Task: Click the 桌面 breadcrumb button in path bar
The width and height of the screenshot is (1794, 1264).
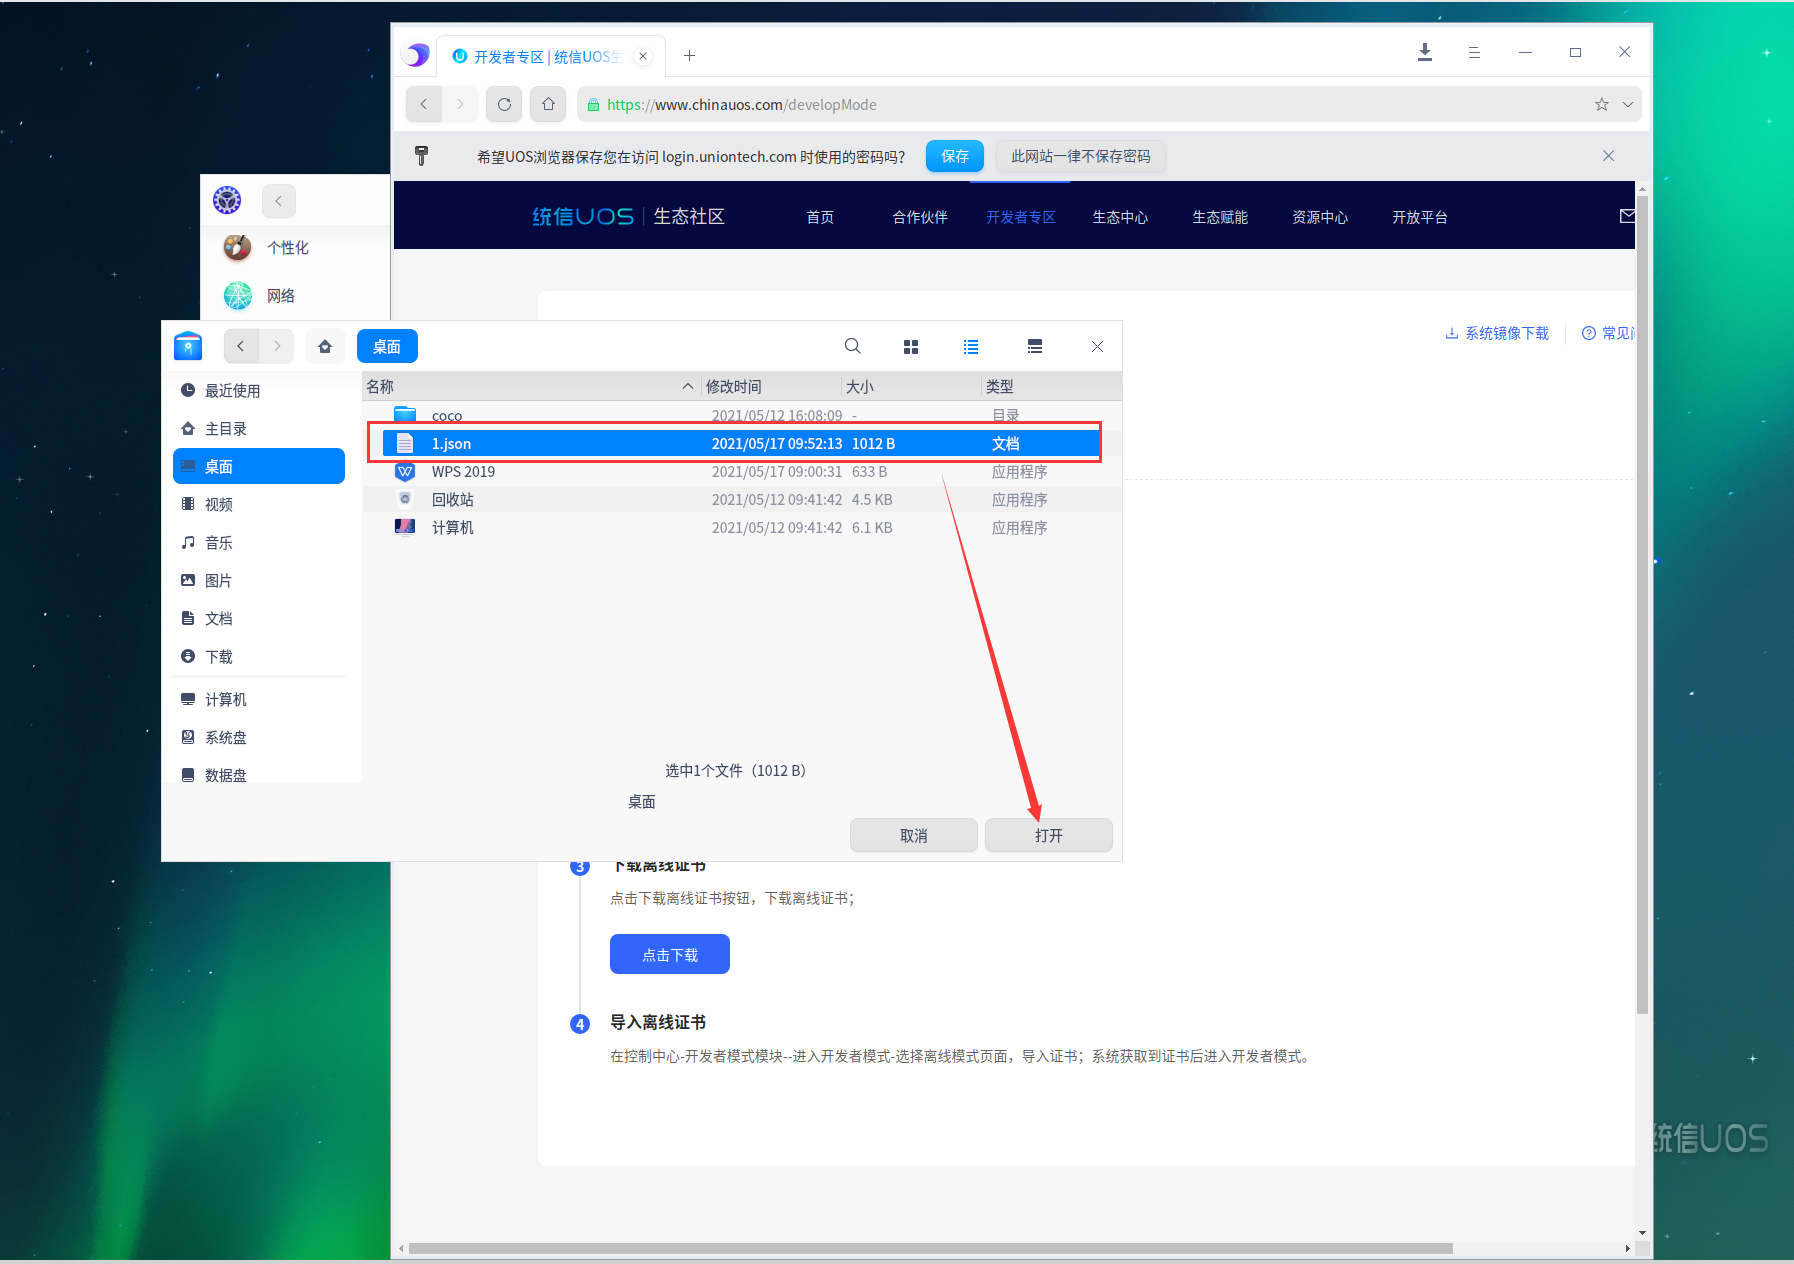Action: coord(387,346)
